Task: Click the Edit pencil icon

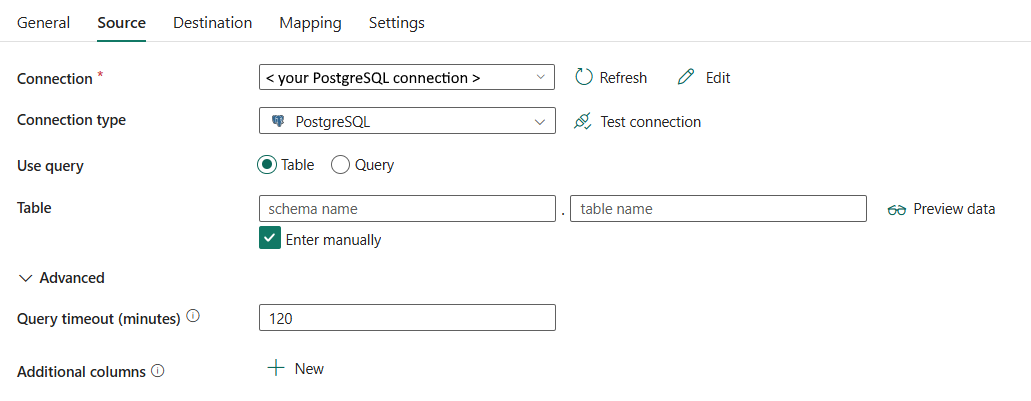Action: pyautogui.click(x=685, y=77)
